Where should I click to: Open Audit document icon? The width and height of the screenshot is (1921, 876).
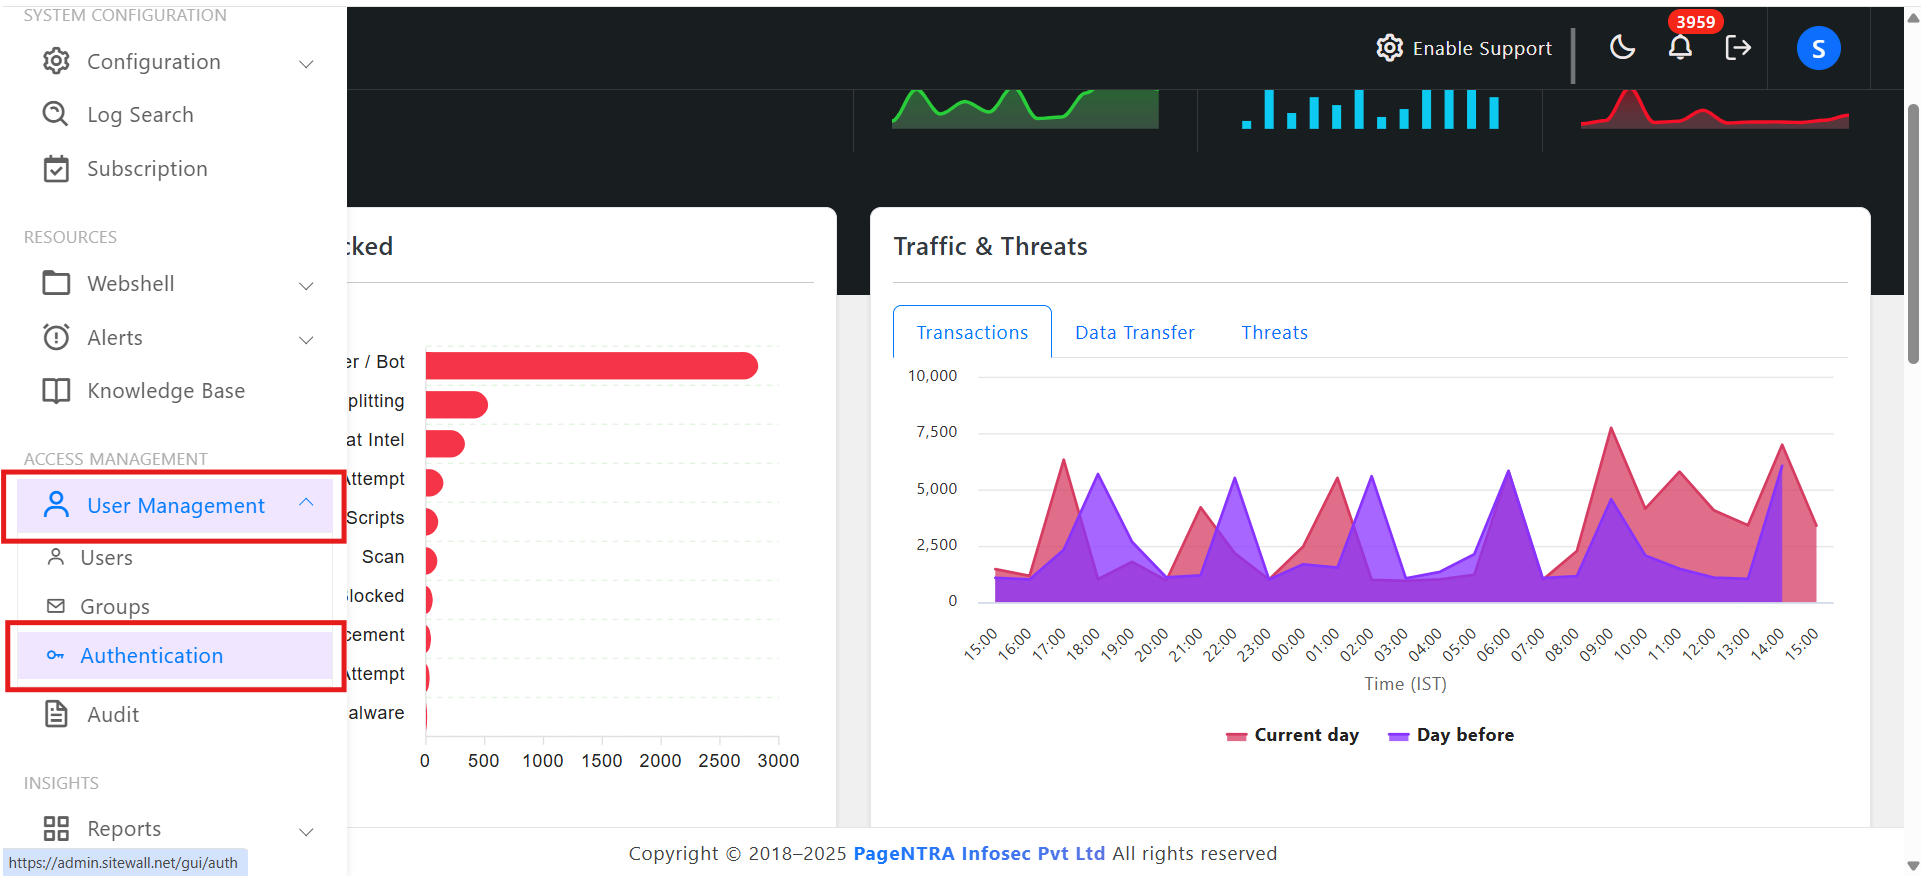56,714
